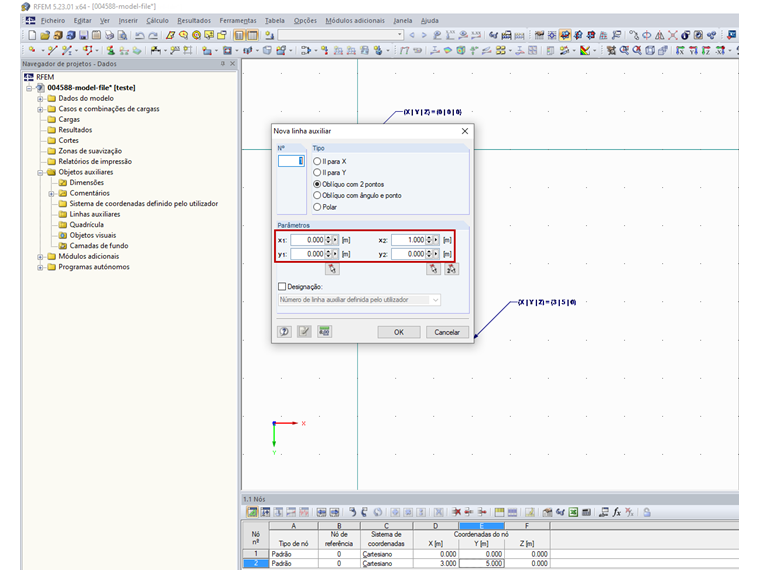760x570 pixels.
Task: Go to previous load case arrow
Action: [x=412, y=35]
